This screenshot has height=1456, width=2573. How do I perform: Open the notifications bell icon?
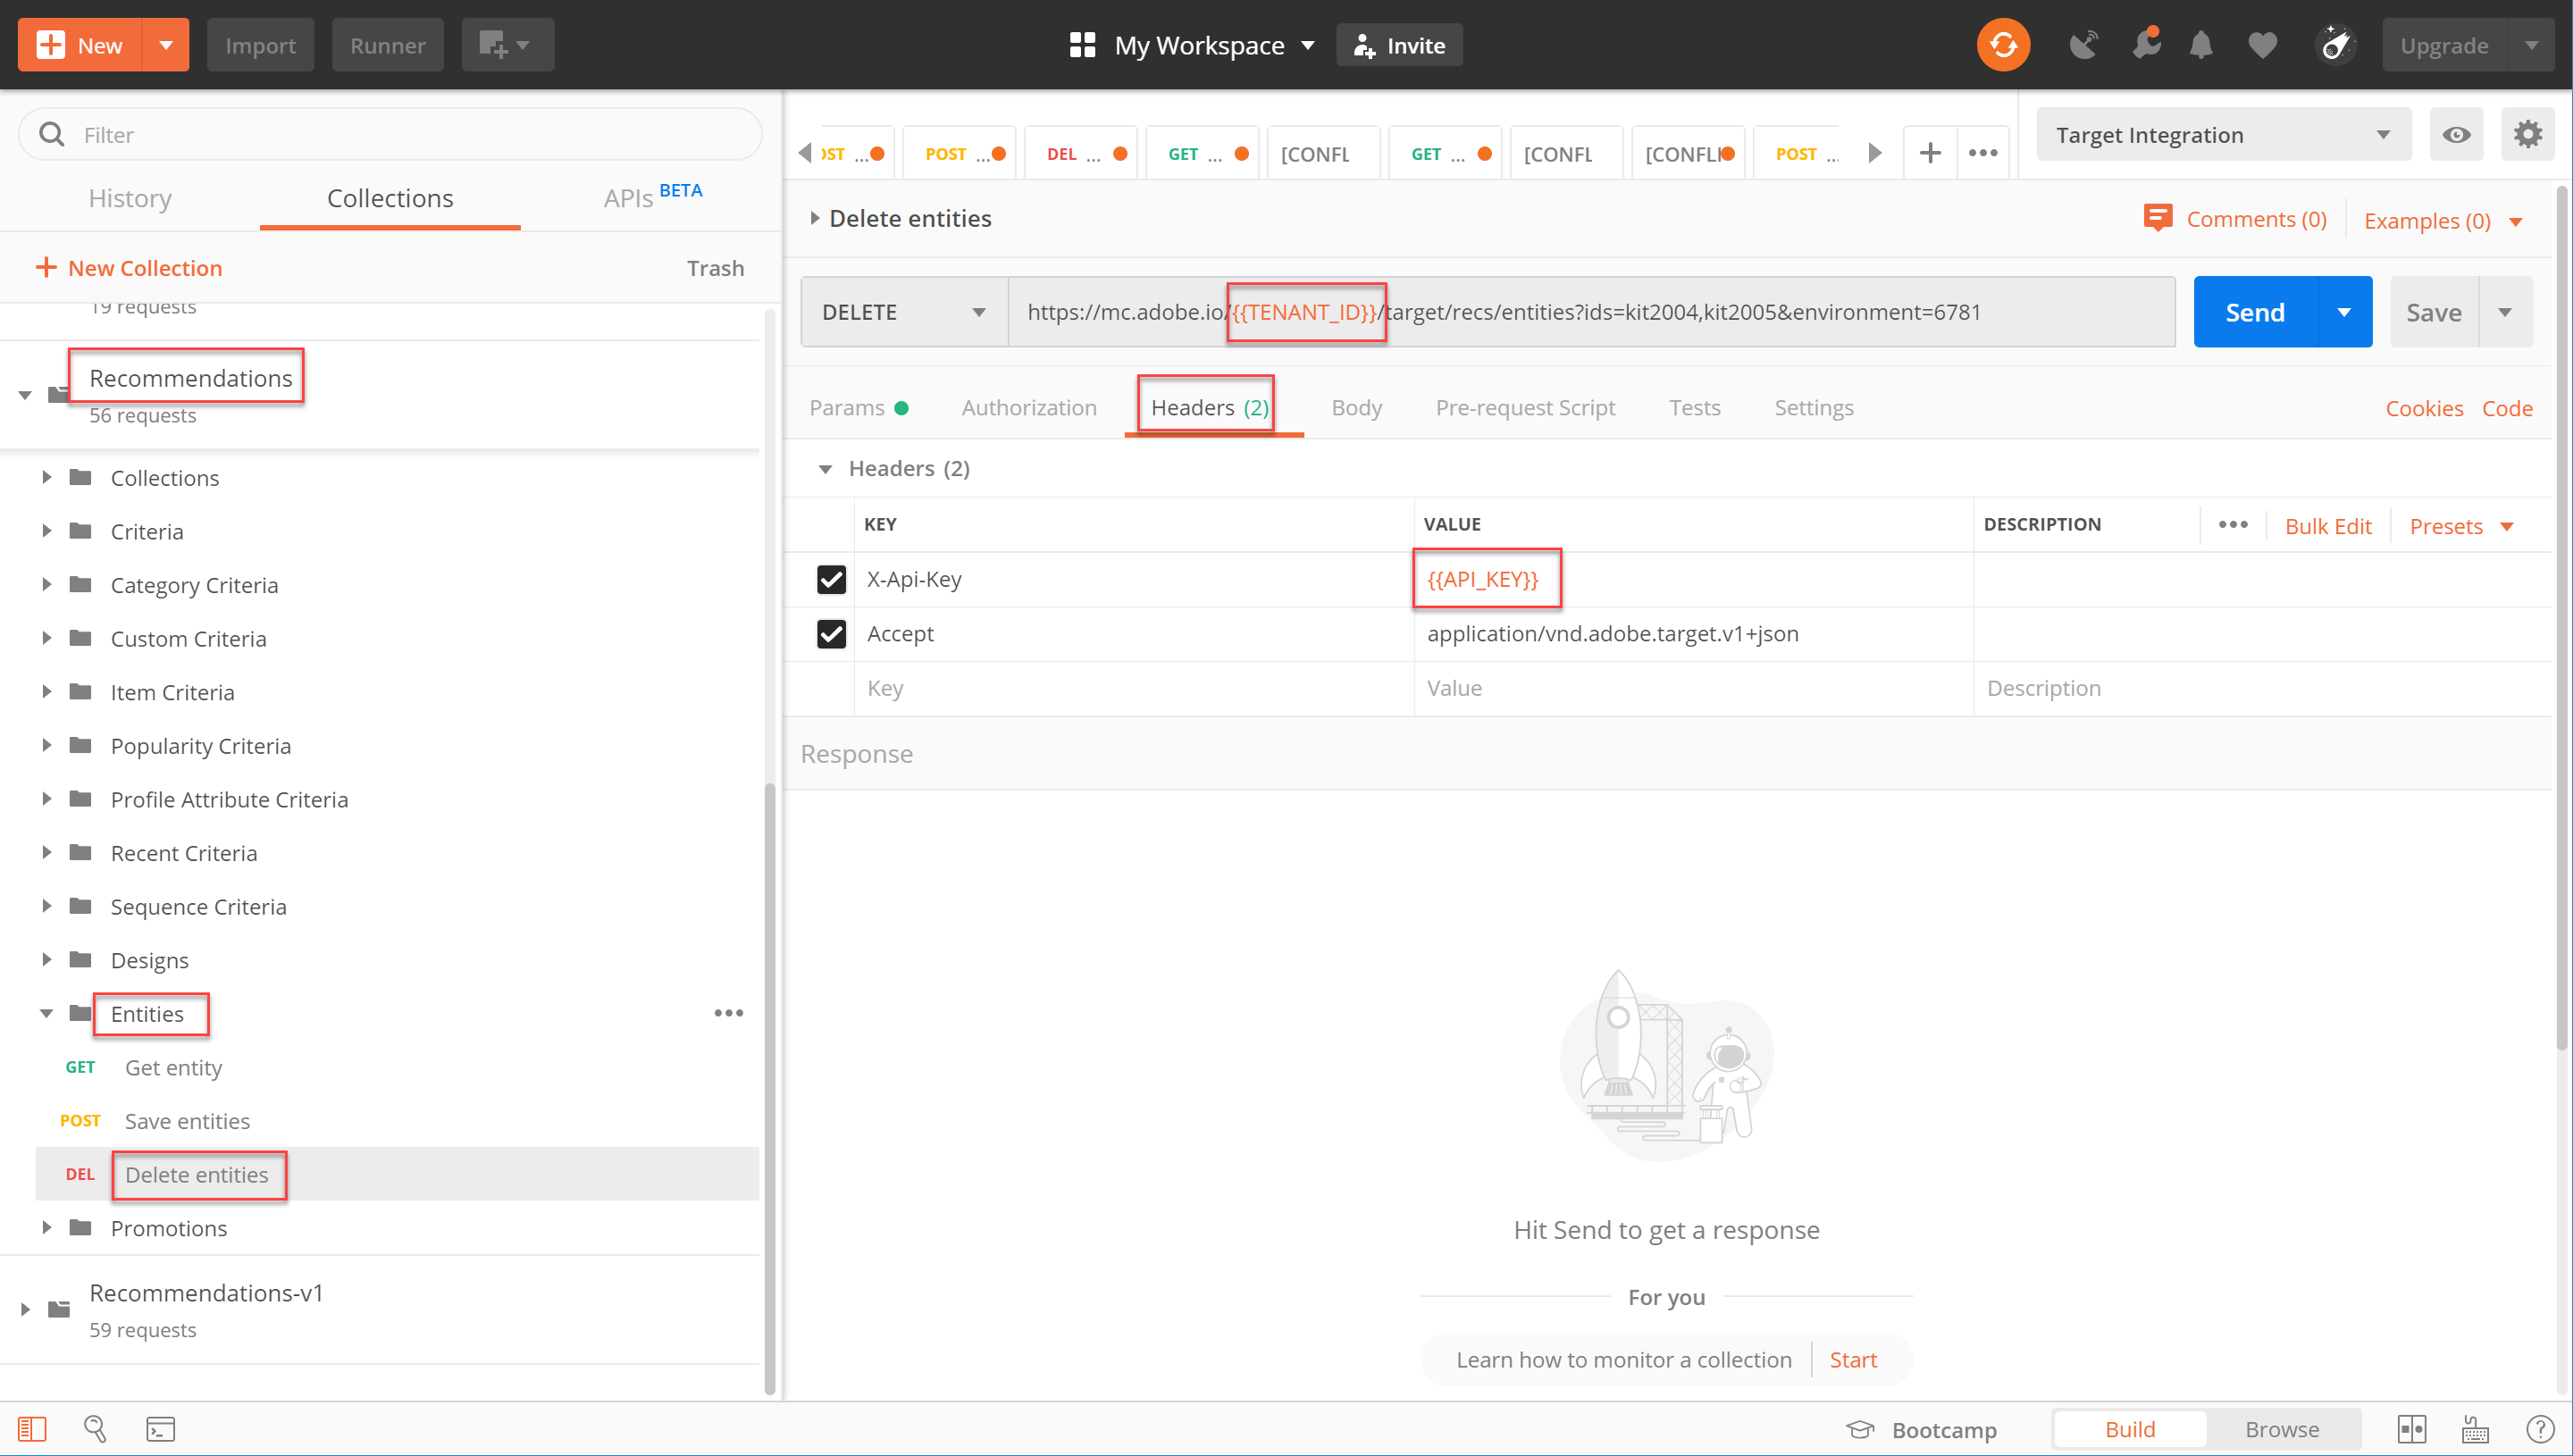pyautogui.click(x=2200, y=45)
